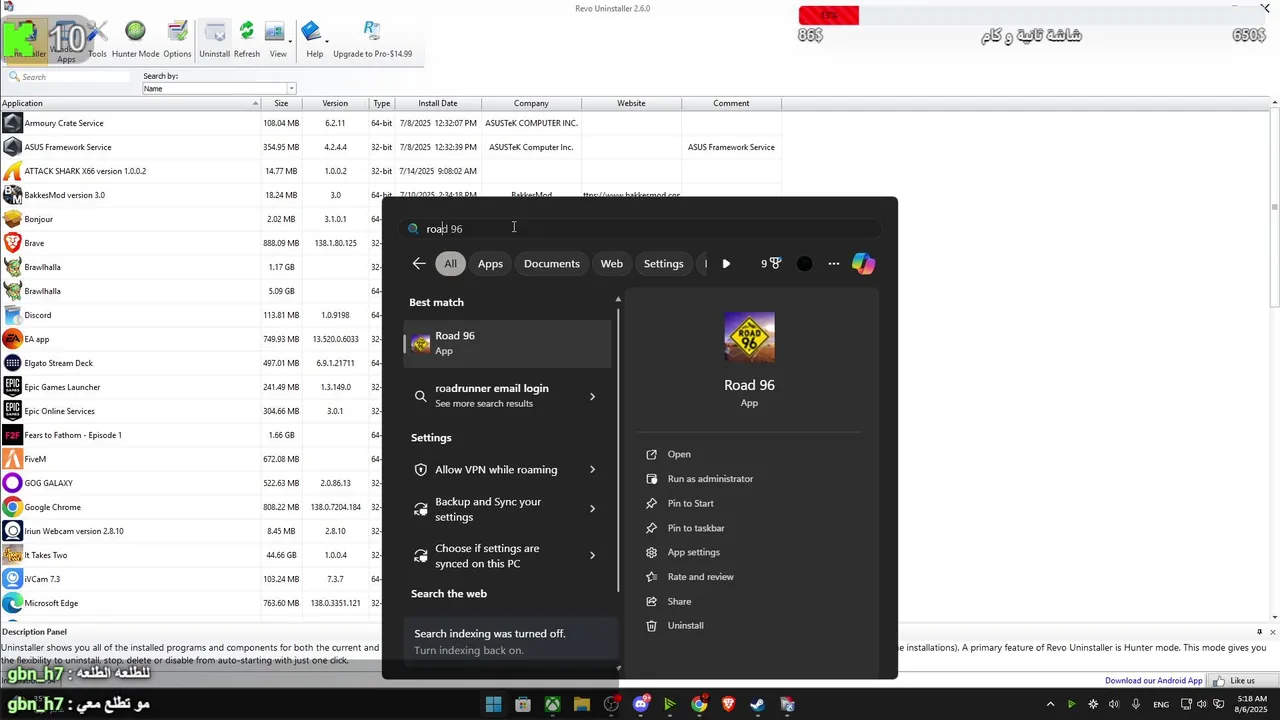Open the Tools toolbar item
Image resolution: width=1280 pixels, height=720 pixels.
point(97,40)
